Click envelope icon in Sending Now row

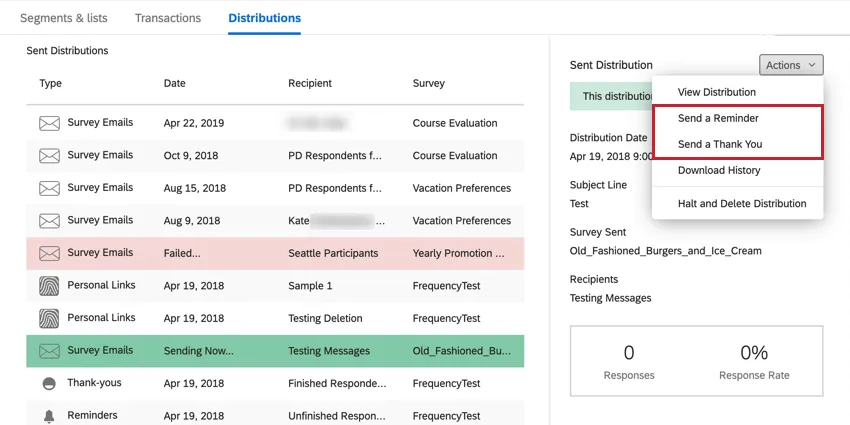(49, 351)
